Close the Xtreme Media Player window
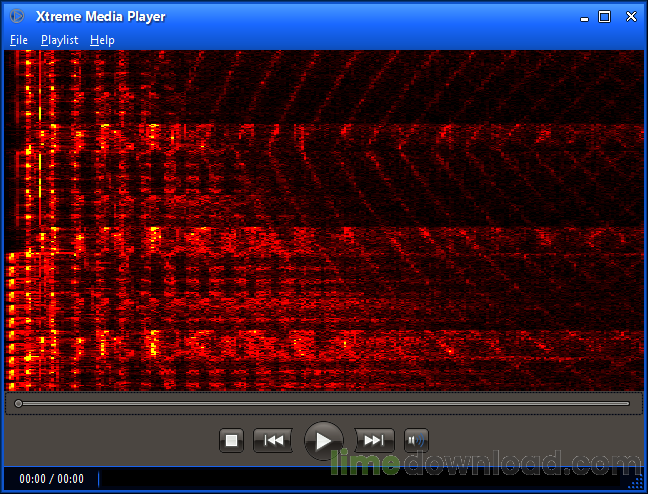 coord(631,17)
